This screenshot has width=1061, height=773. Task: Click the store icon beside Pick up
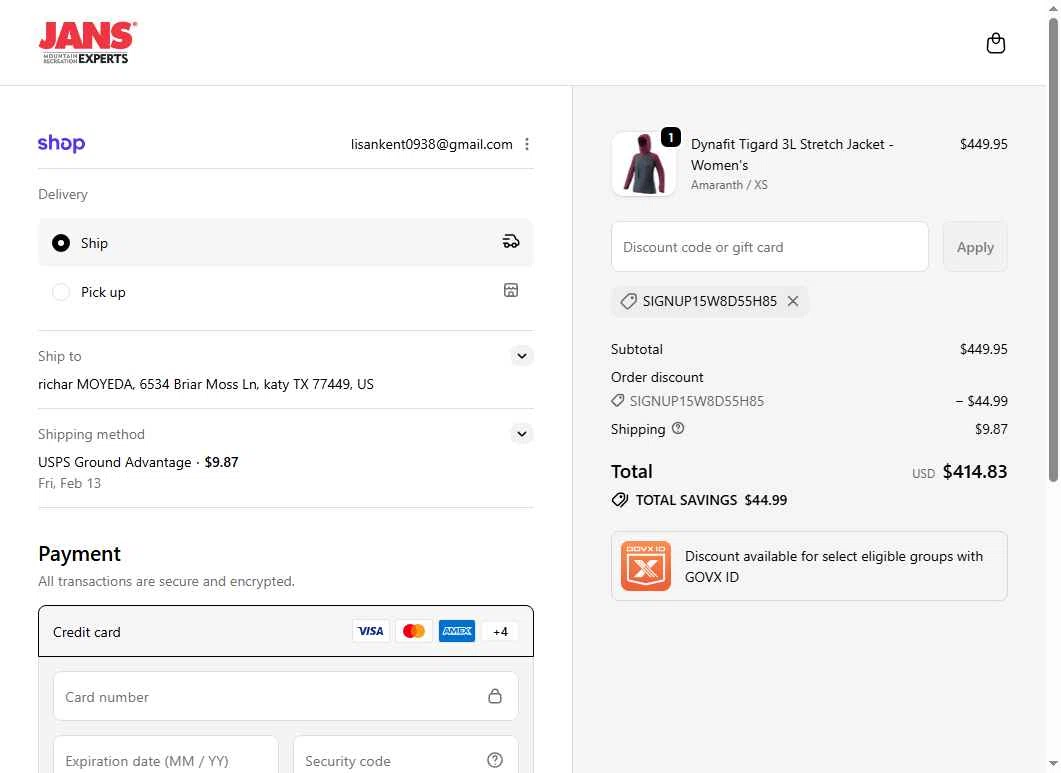pos(511,290)
